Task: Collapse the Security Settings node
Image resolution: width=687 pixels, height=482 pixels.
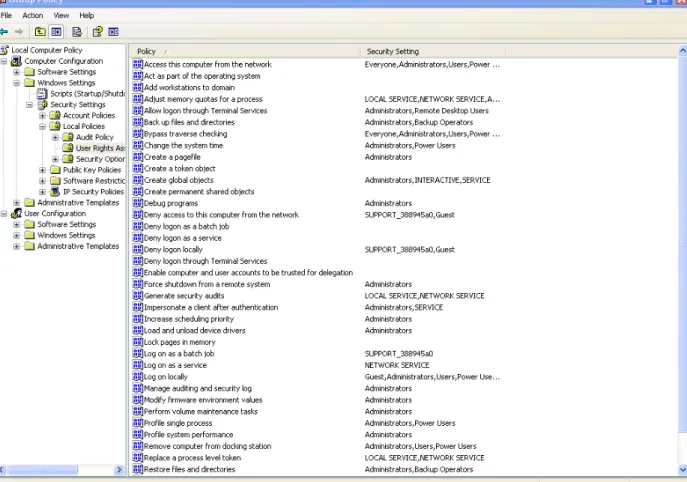Action: tap(29, 105)
